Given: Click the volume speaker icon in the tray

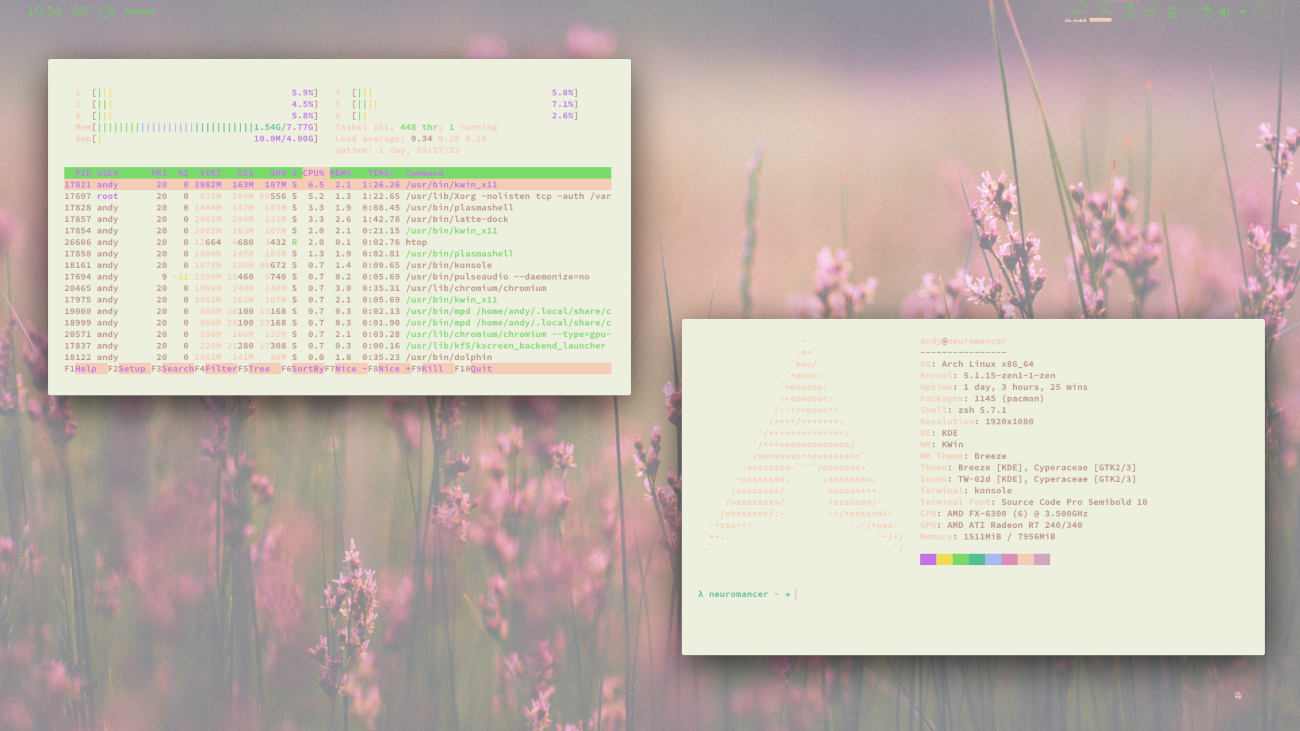Looking at the screenshot, I should point(1224,12).
